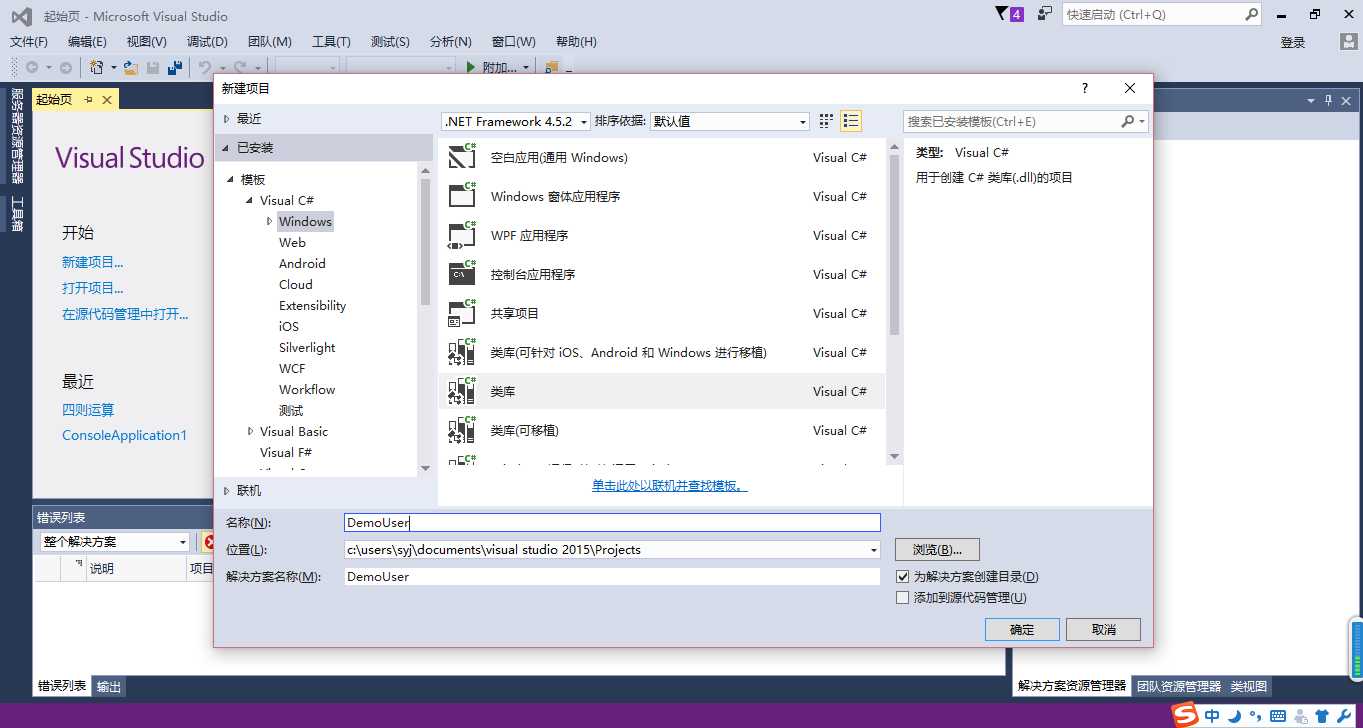This screenshot has height=728, width=1363.
Task: Click 登录 sign-in link
Action: pos(1293,42)
